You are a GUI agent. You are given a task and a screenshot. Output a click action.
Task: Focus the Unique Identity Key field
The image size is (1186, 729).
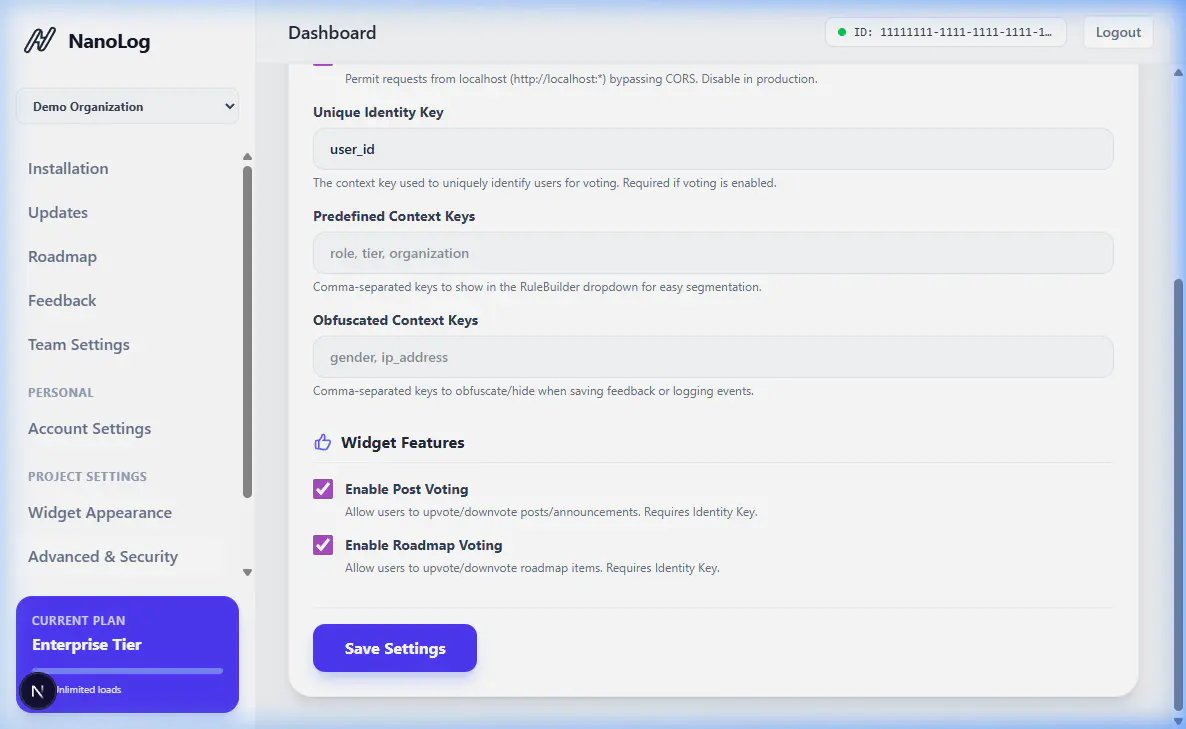pyautogui.click(x=712, y=149)
